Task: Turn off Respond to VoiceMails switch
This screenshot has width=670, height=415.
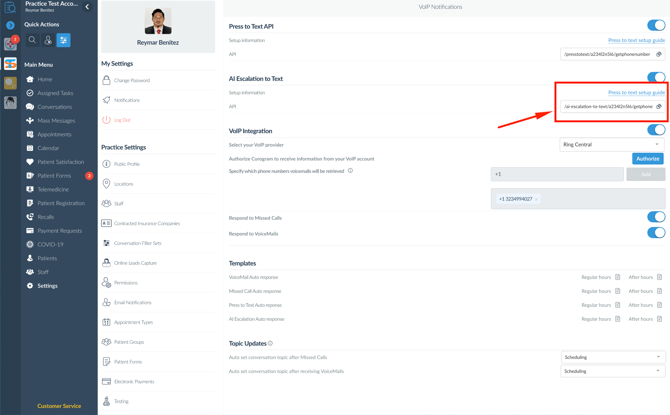Action: tap(656, 233)
